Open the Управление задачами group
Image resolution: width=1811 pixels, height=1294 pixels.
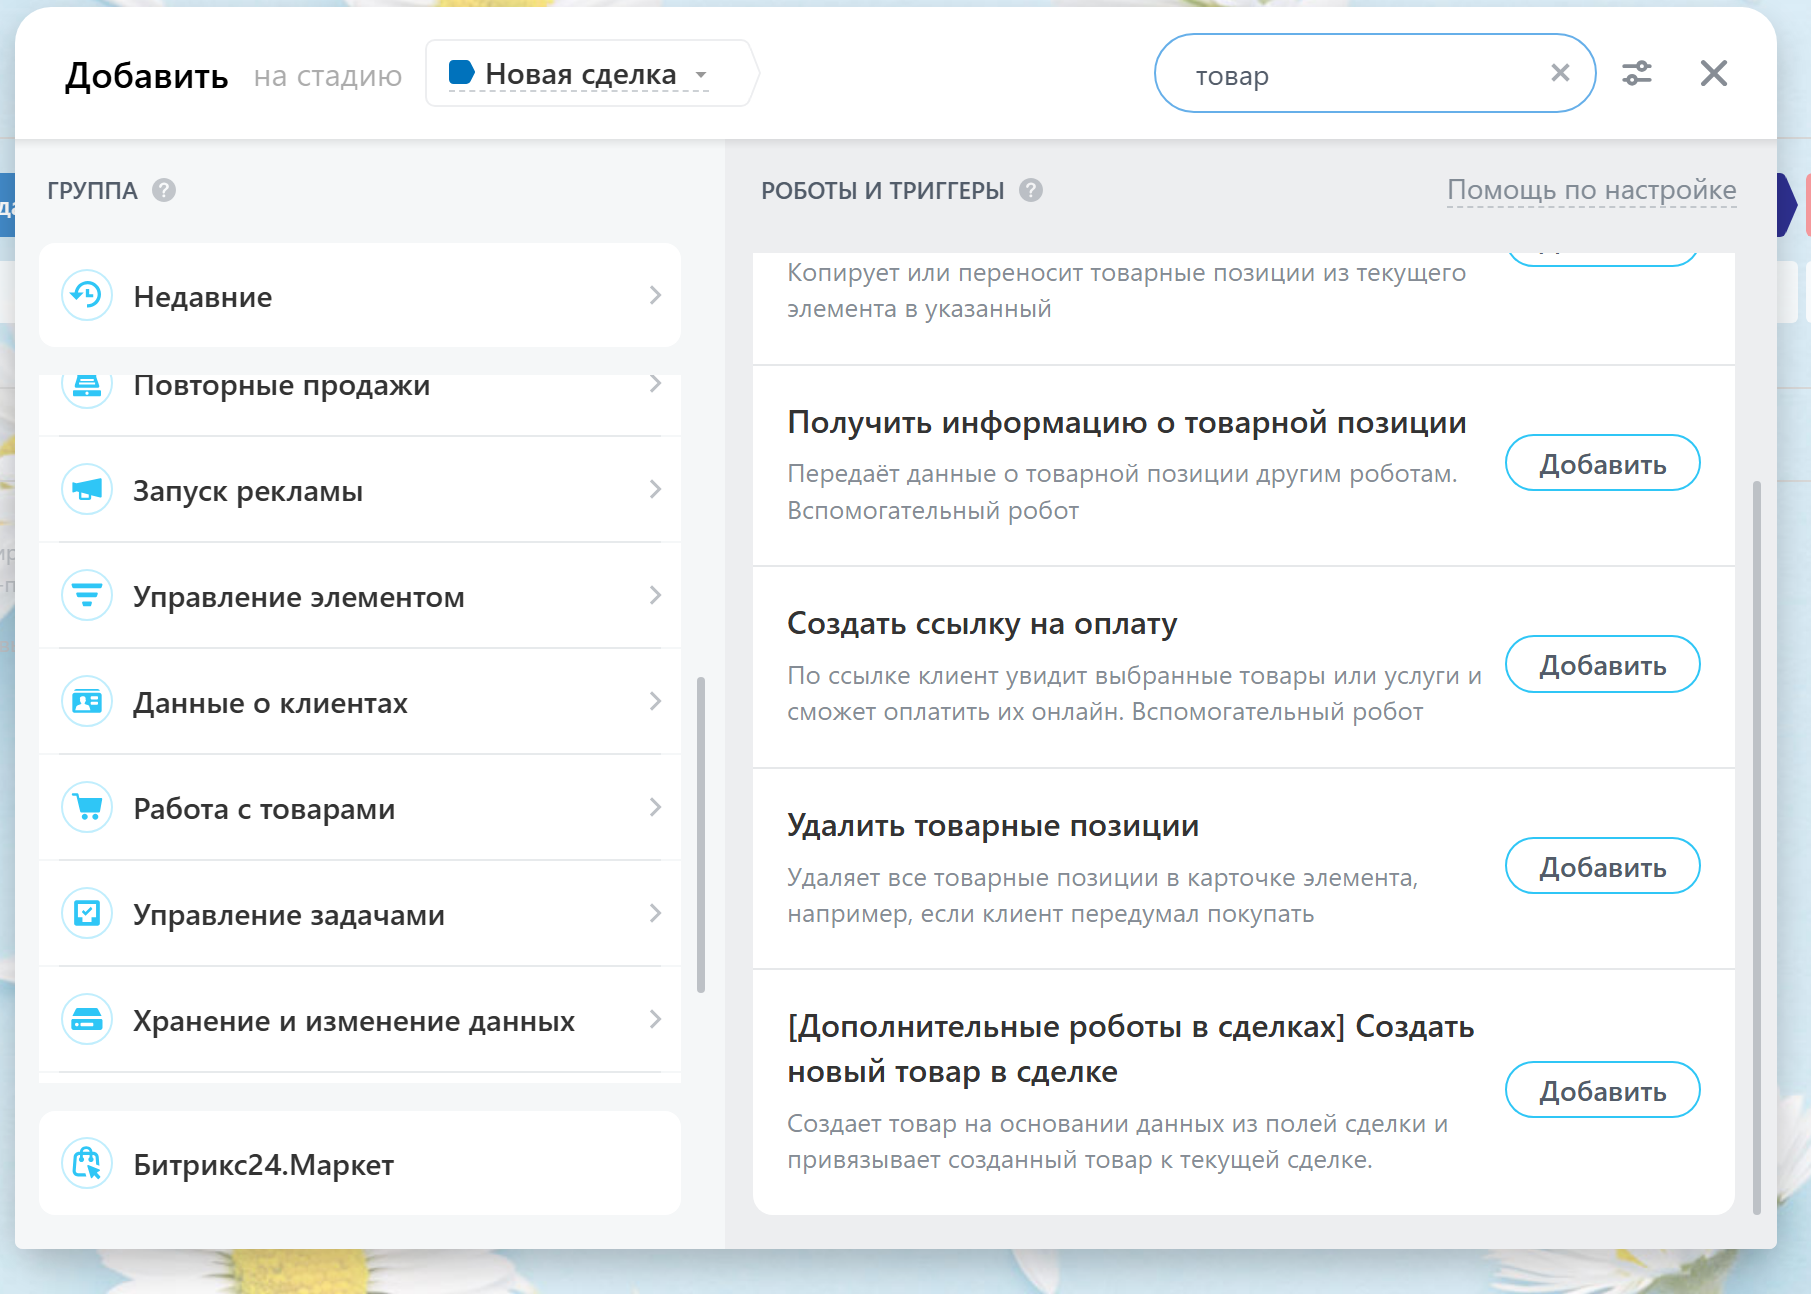click(289, 915)
